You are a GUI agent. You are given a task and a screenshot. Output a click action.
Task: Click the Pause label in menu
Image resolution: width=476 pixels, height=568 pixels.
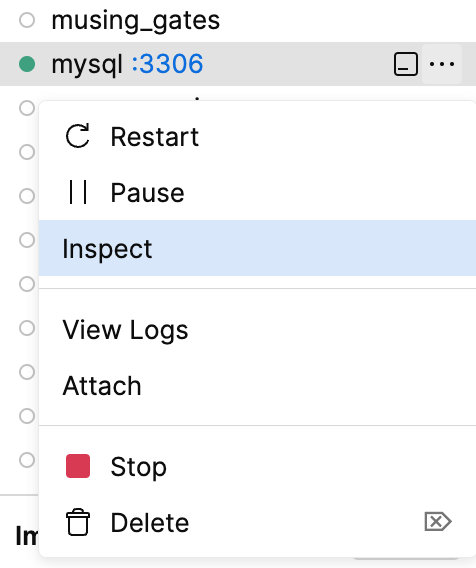(147, 193)
